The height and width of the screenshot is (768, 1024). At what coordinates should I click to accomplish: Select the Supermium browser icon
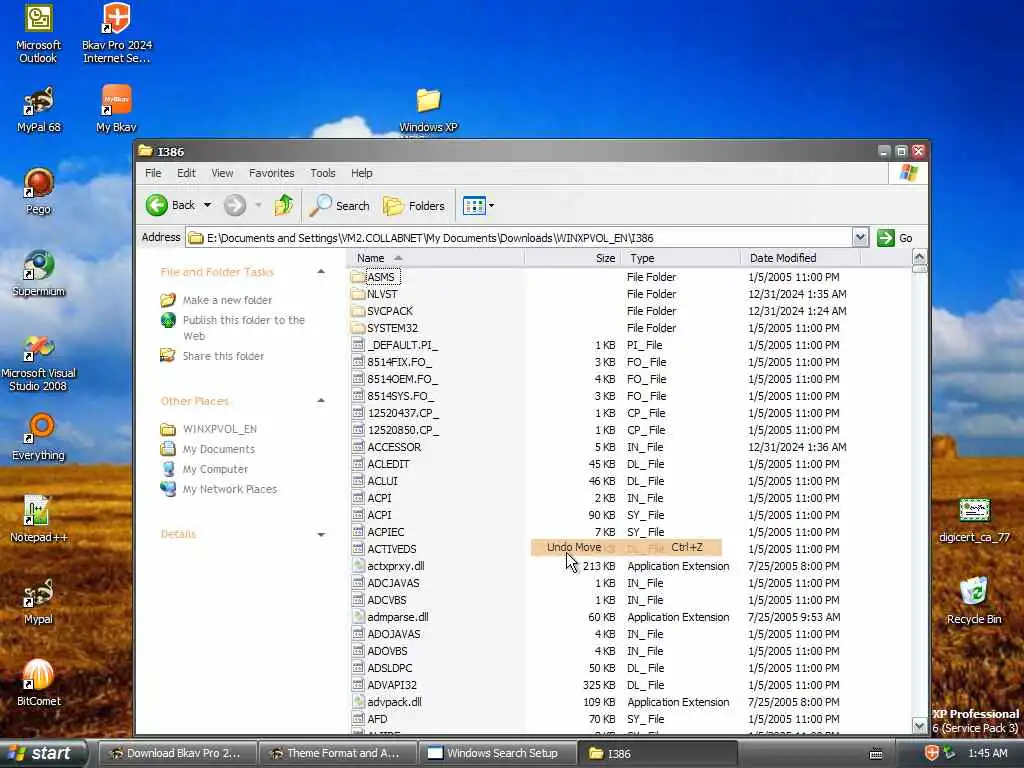39,274
